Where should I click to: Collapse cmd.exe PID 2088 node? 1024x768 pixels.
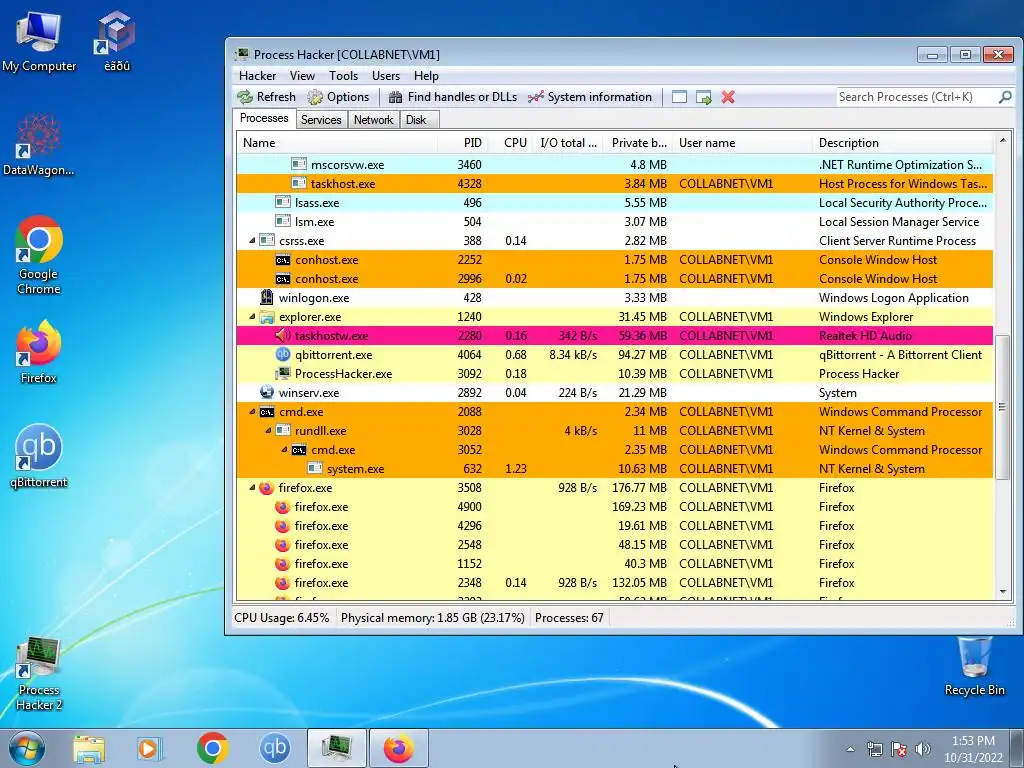click(252, 411)
